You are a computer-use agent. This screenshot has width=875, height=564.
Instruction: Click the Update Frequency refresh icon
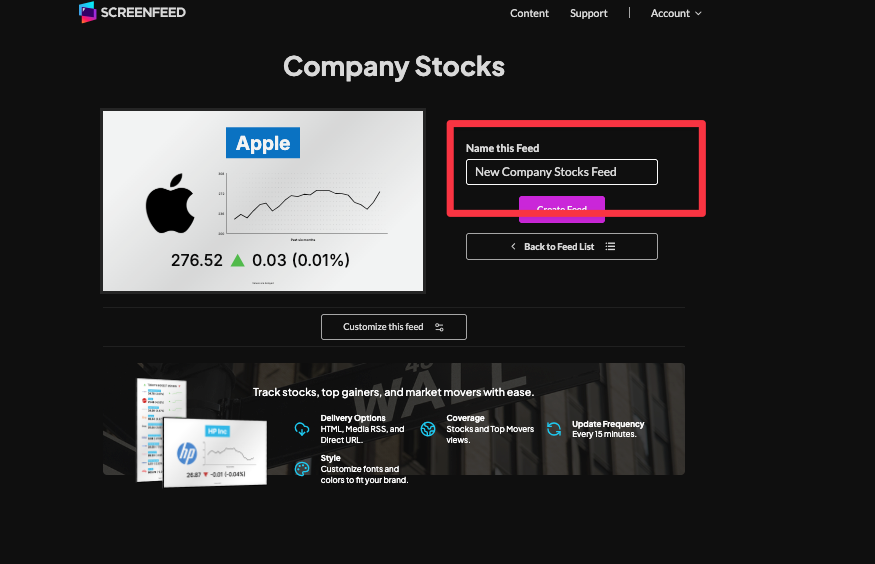point(554,429)
